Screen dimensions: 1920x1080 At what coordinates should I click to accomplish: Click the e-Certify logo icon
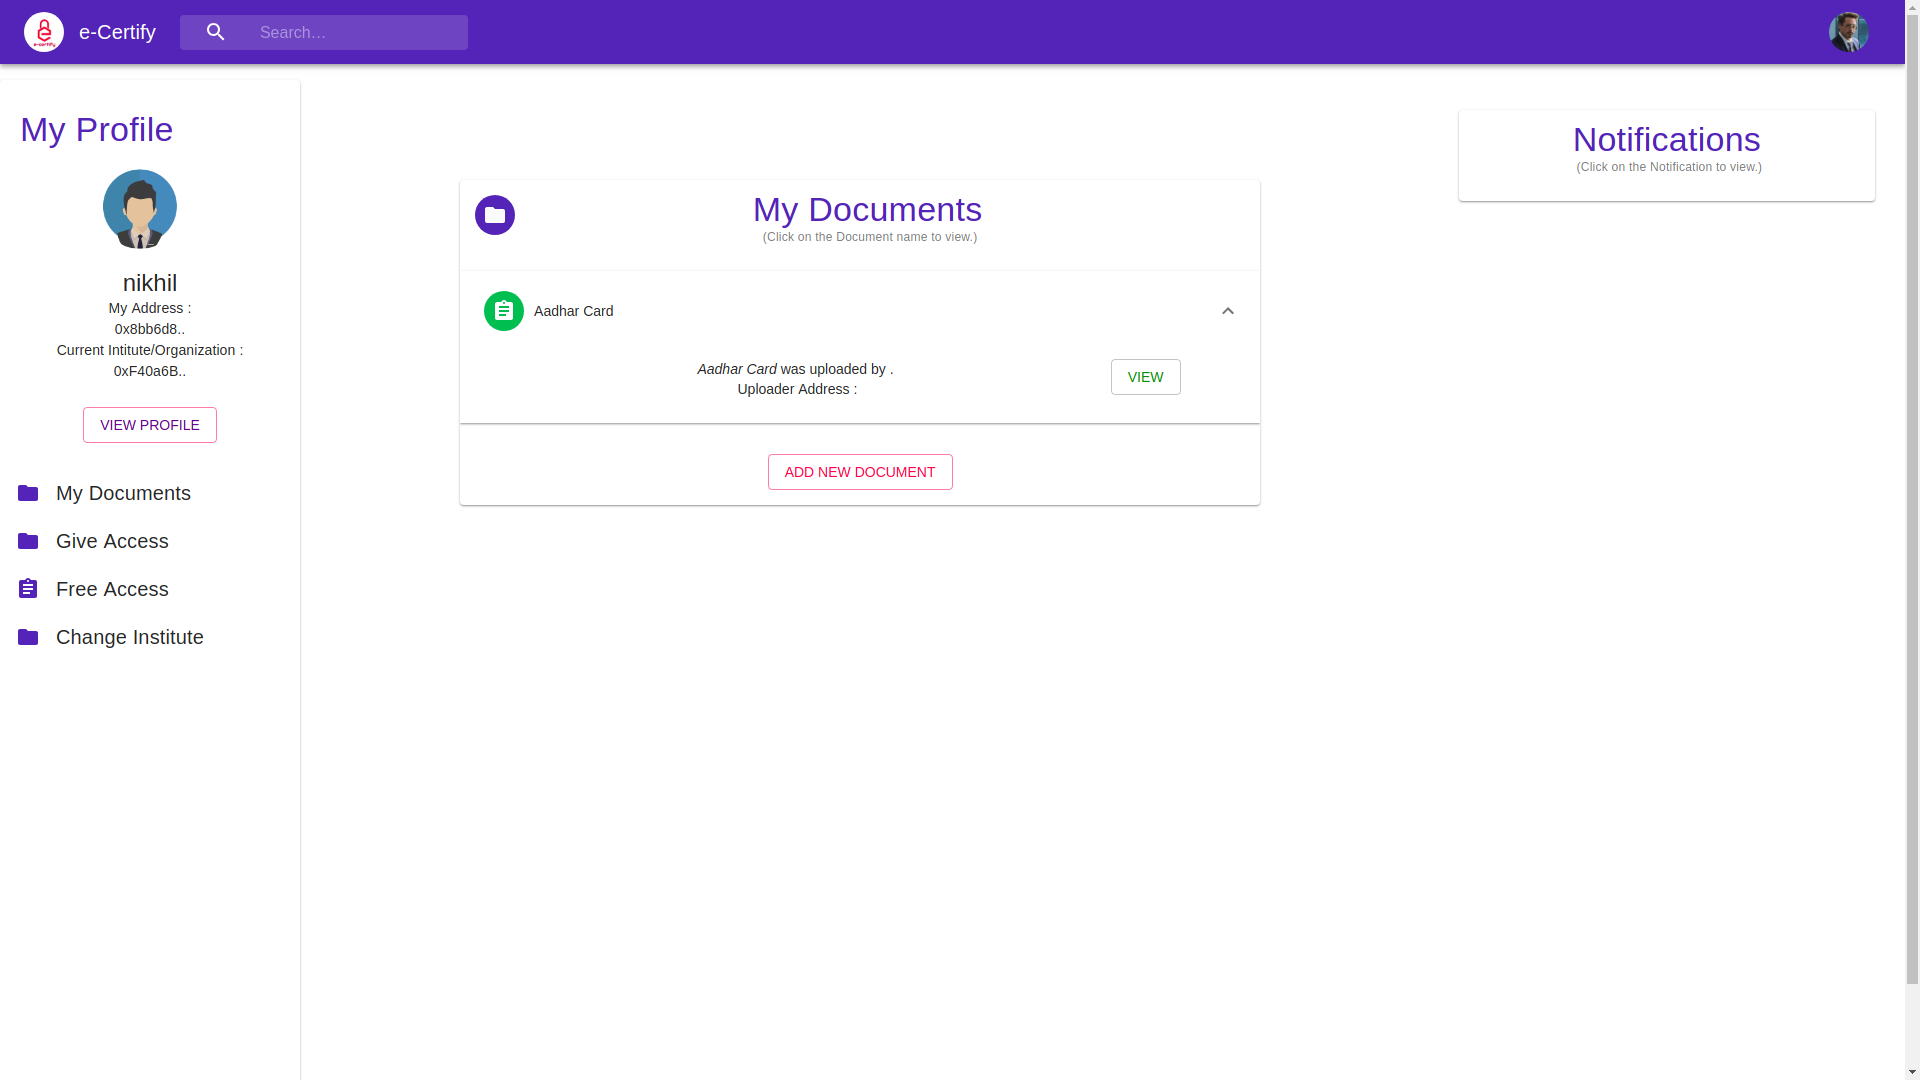[44, 32]
